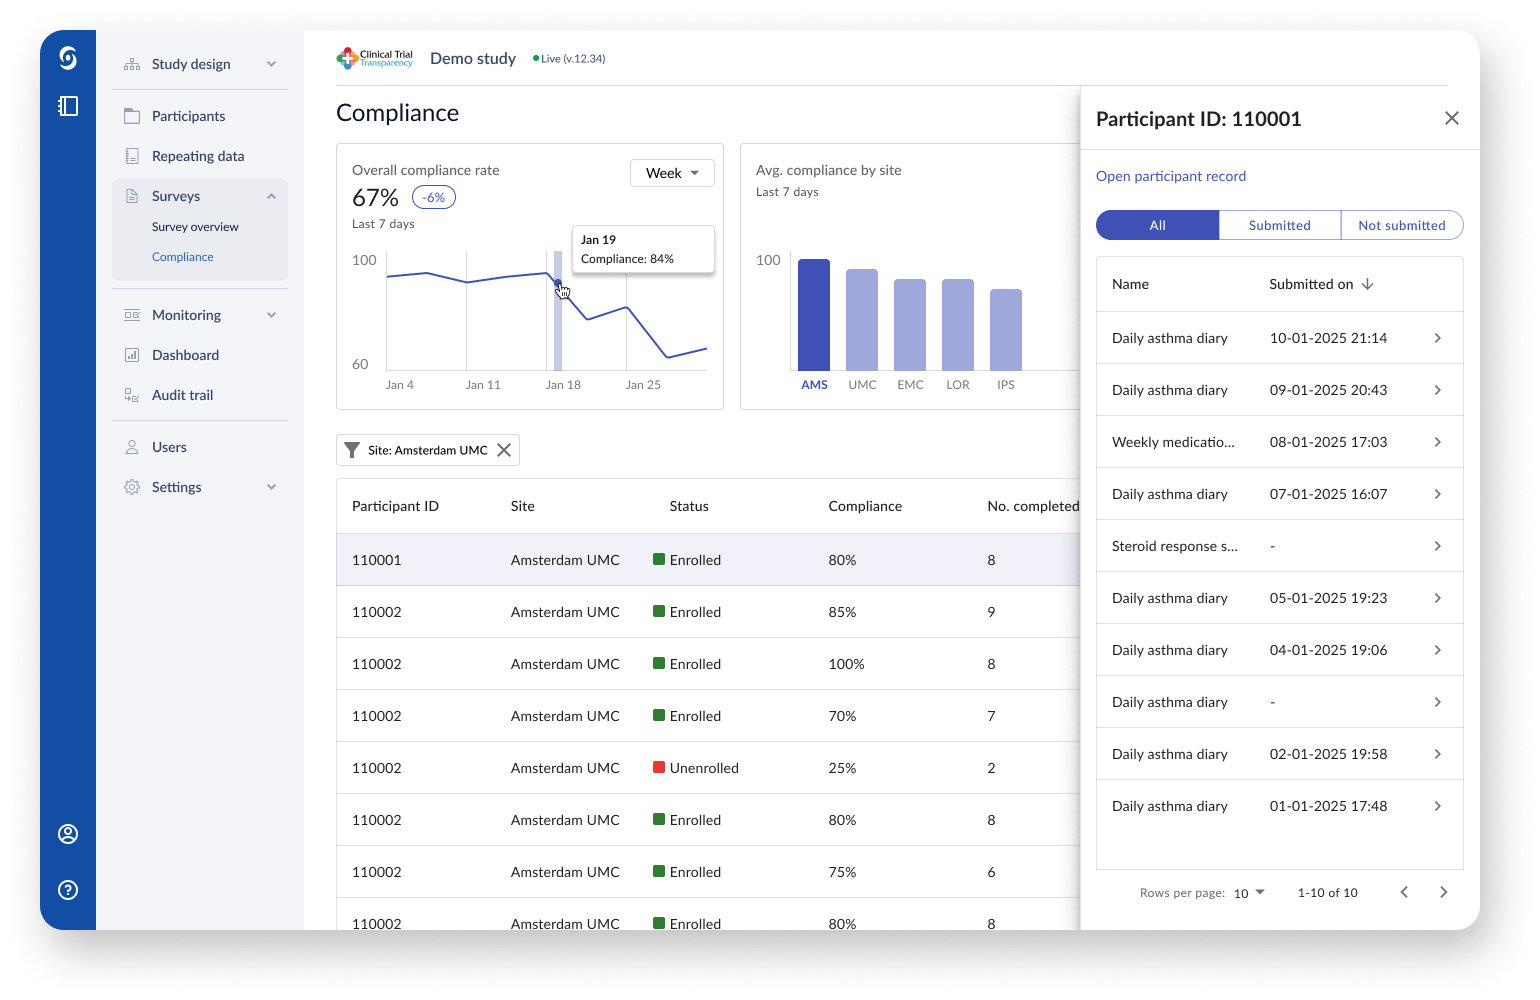The width and height of the screenshot is (1540, 1000).
Task: Click Jan 19 data point on line chart
Action: (558, 283)
